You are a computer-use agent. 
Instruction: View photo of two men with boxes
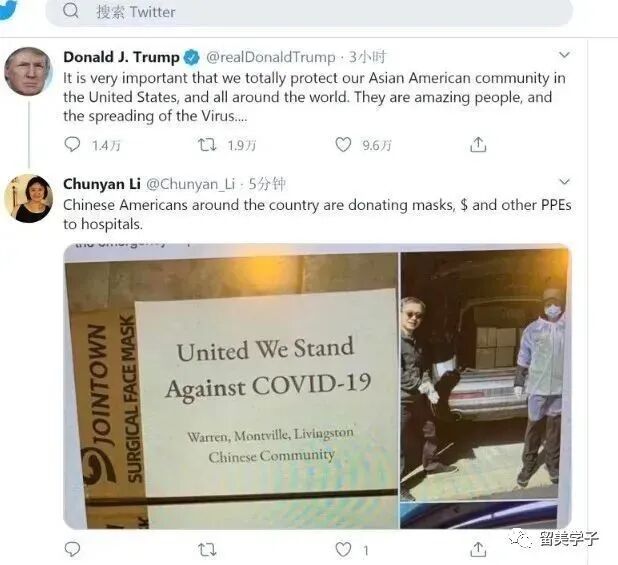click(486, 373)
